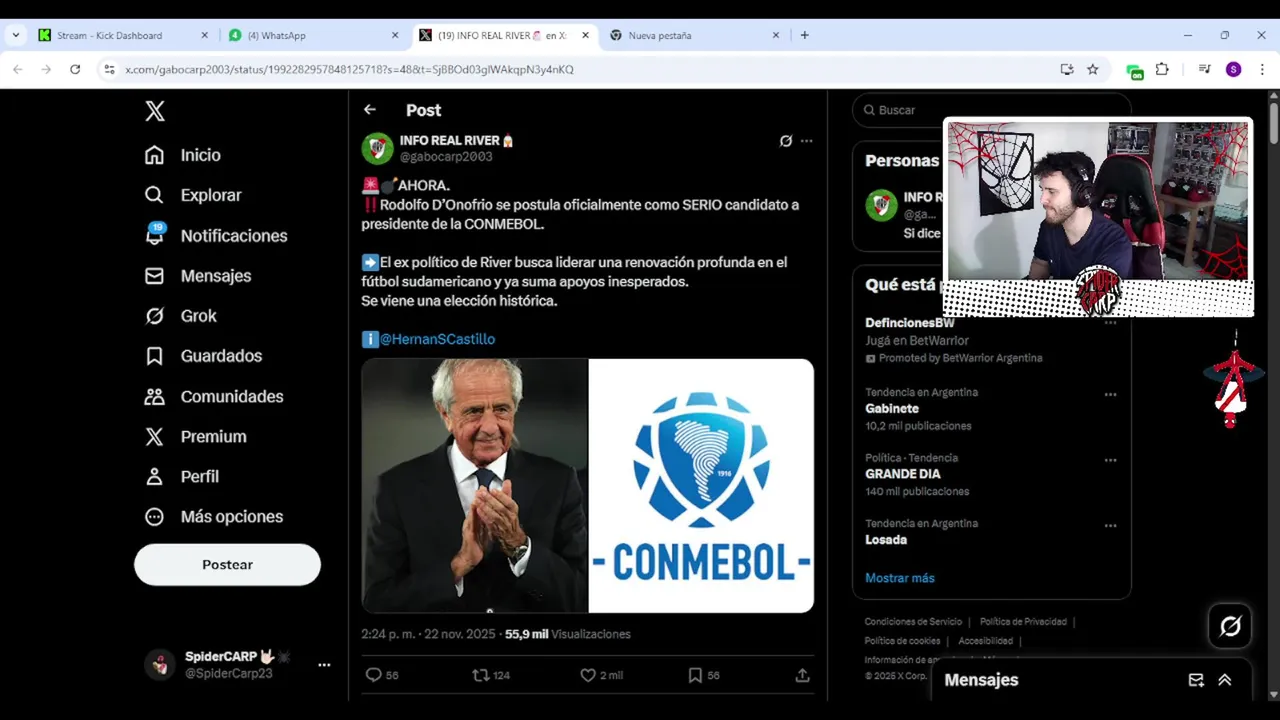Click site information icon in address bar
The width and height of the screenshot is (1280, 720).
point(109,69)
